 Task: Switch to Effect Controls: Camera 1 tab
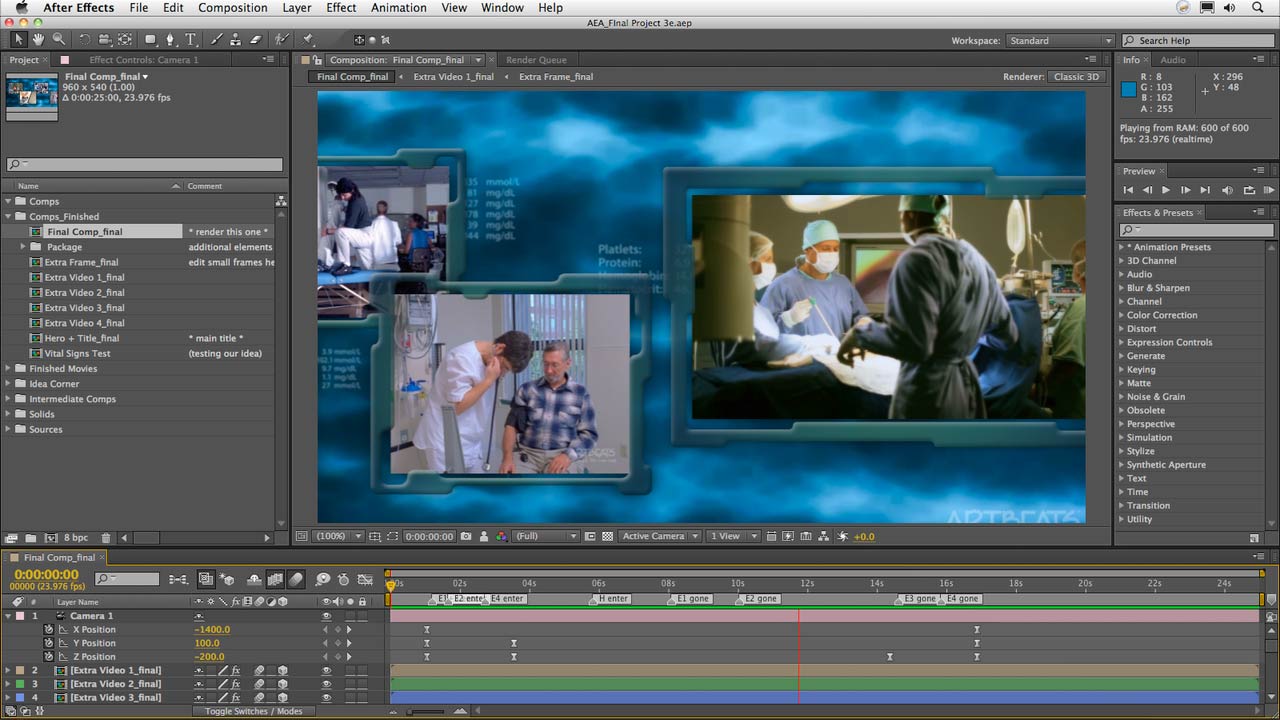coord(144,60)
